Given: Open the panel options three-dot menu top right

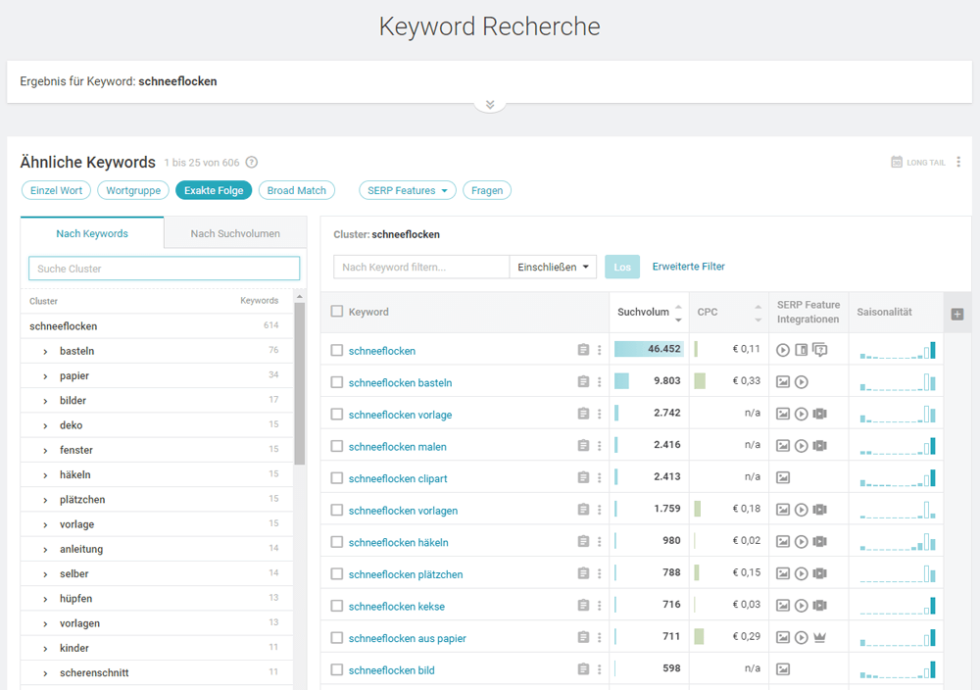Looking at the screenshot, I should (x=958, y=161).
